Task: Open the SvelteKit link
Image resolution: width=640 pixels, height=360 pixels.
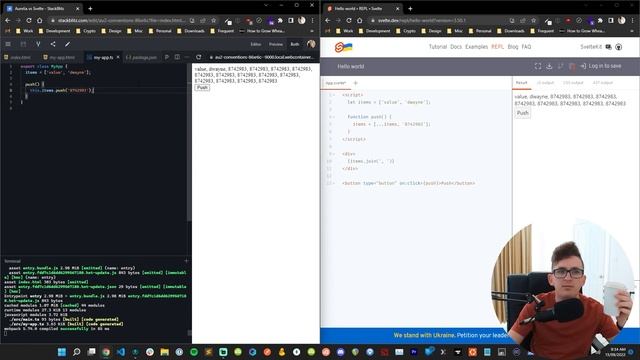Action: tap(591, 47)
